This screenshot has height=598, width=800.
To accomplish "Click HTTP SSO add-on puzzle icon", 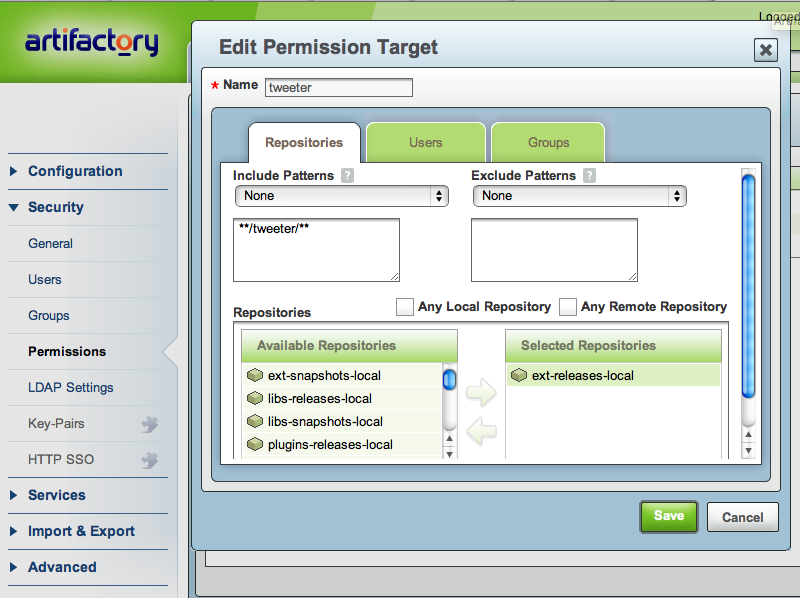I will pos(149,460).
